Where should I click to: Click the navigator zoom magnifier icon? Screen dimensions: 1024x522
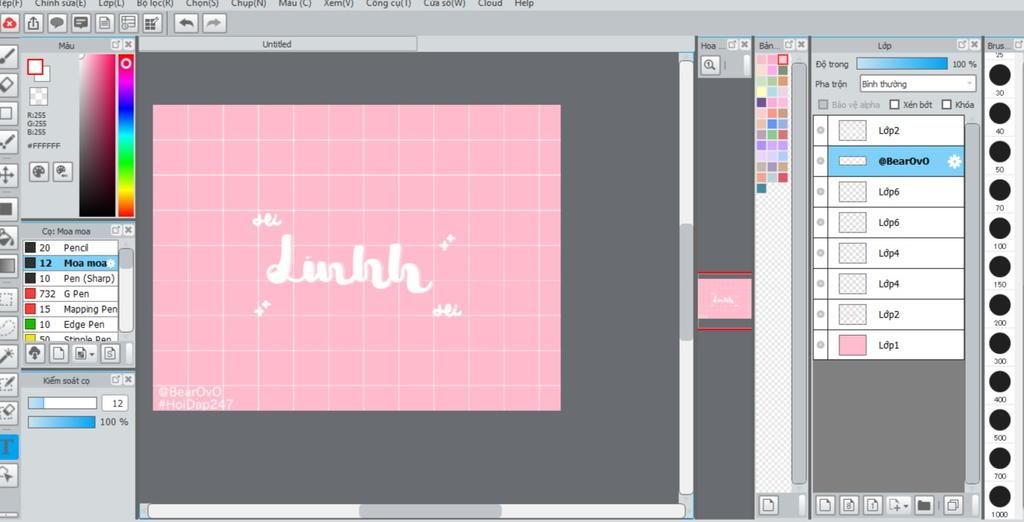(710, 65)
